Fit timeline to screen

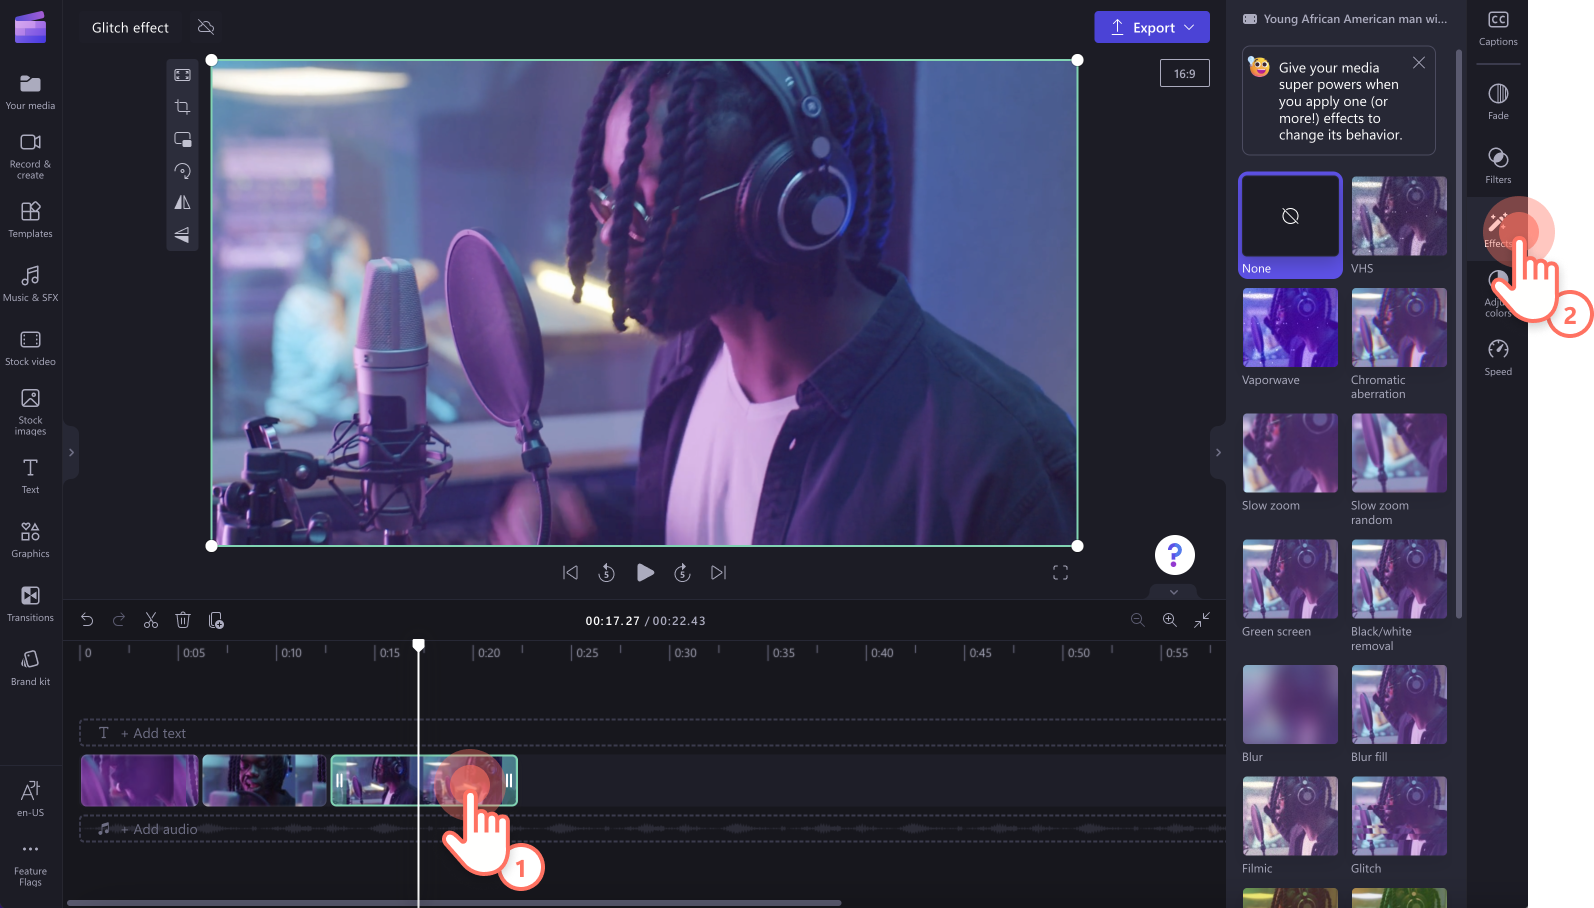[x=1202, y=620]
